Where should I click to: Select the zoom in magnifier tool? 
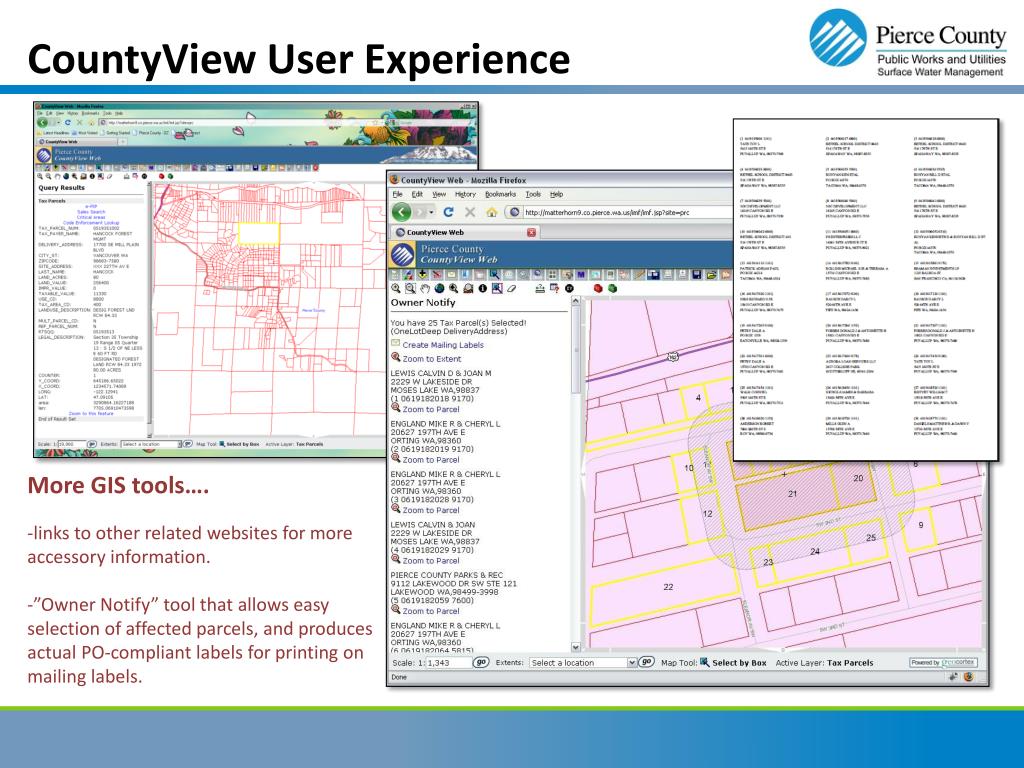tap(396, 288)
